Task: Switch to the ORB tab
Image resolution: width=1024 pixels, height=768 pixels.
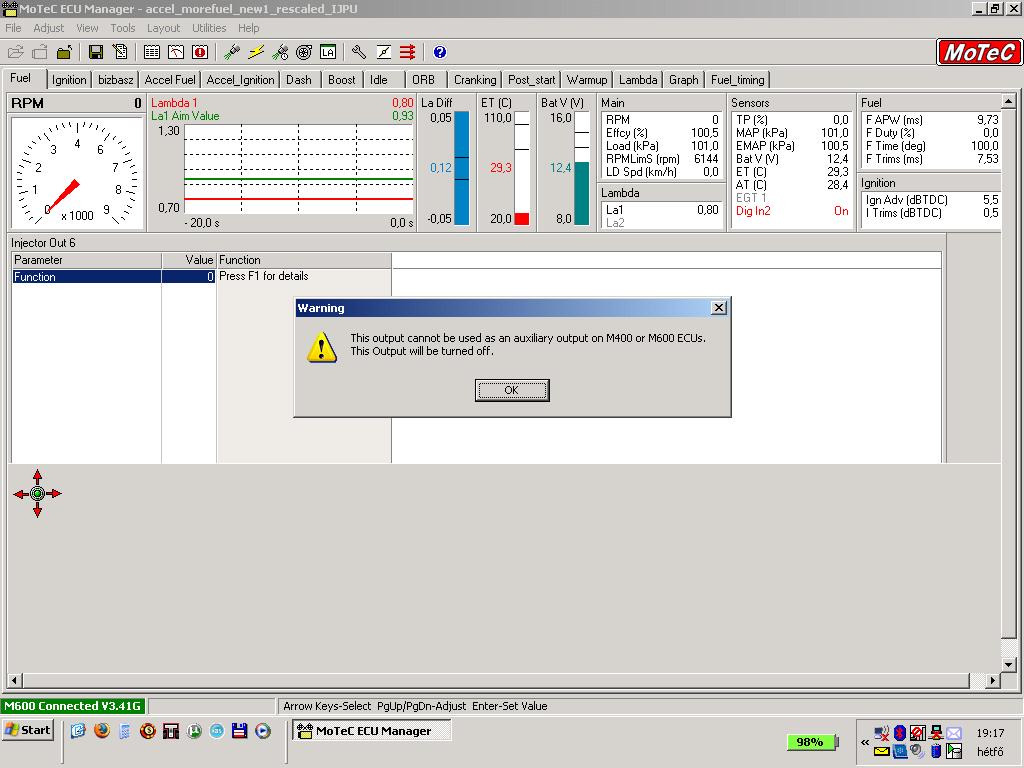Action: click(423, 80)
